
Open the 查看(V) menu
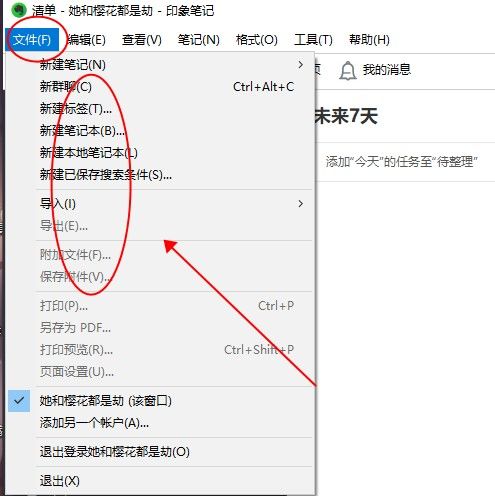[x=142, y=40]
